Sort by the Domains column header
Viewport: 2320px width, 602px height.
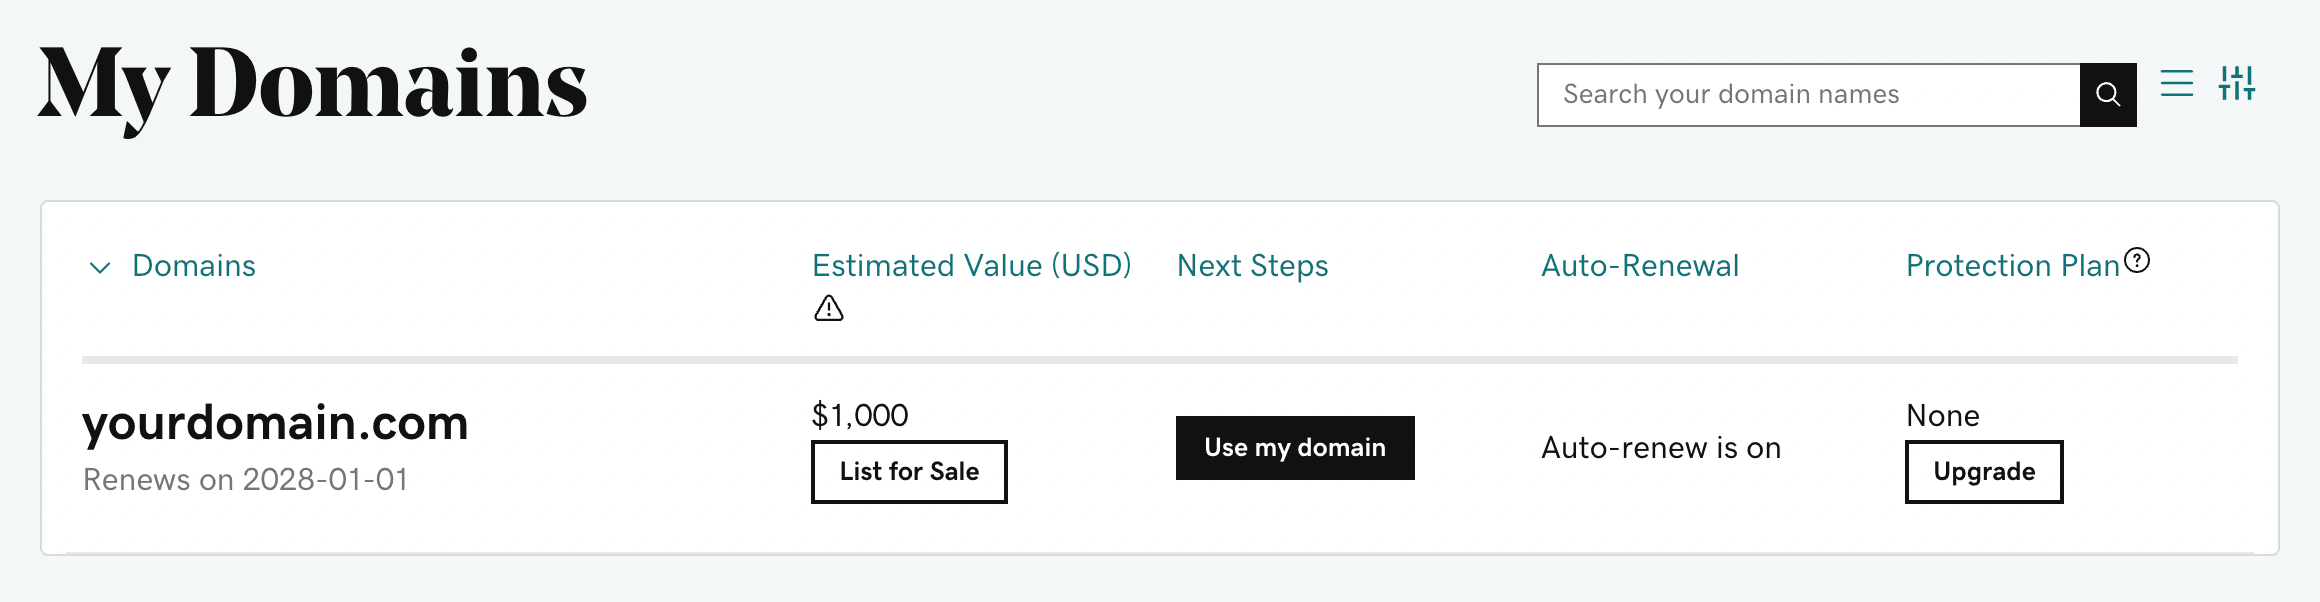point(194,266)
